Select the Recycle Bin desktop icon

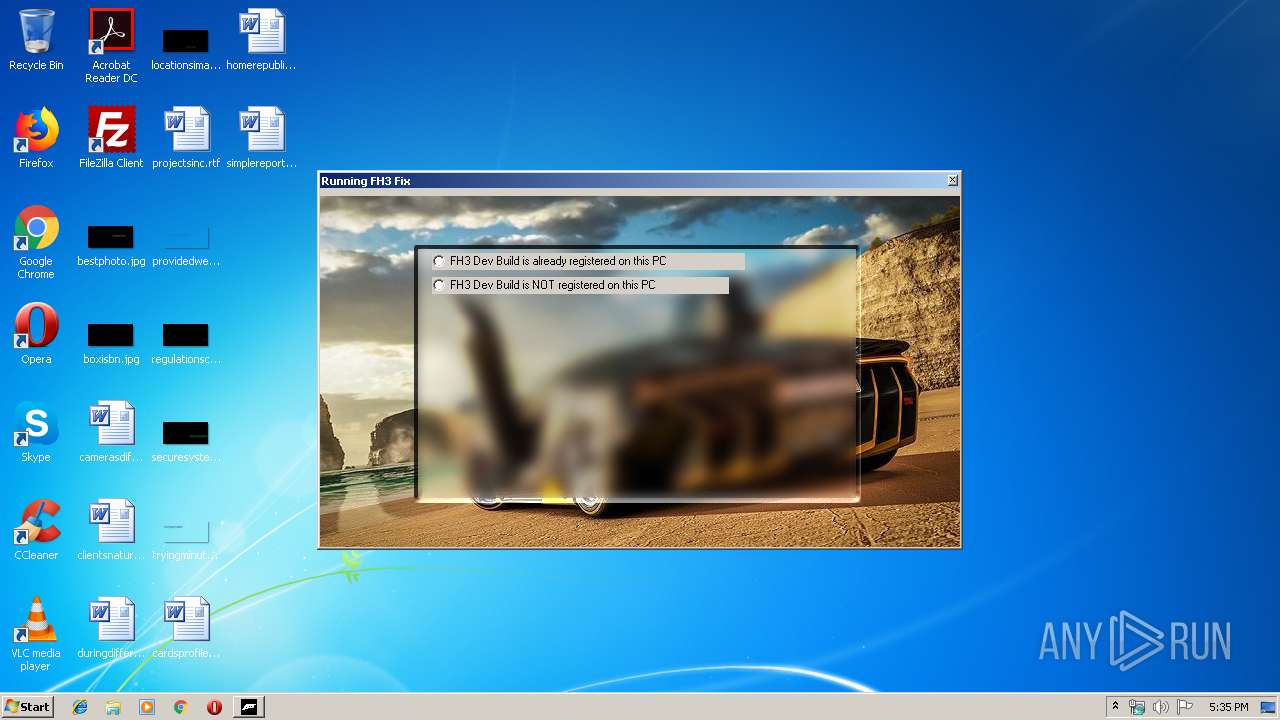36,40
